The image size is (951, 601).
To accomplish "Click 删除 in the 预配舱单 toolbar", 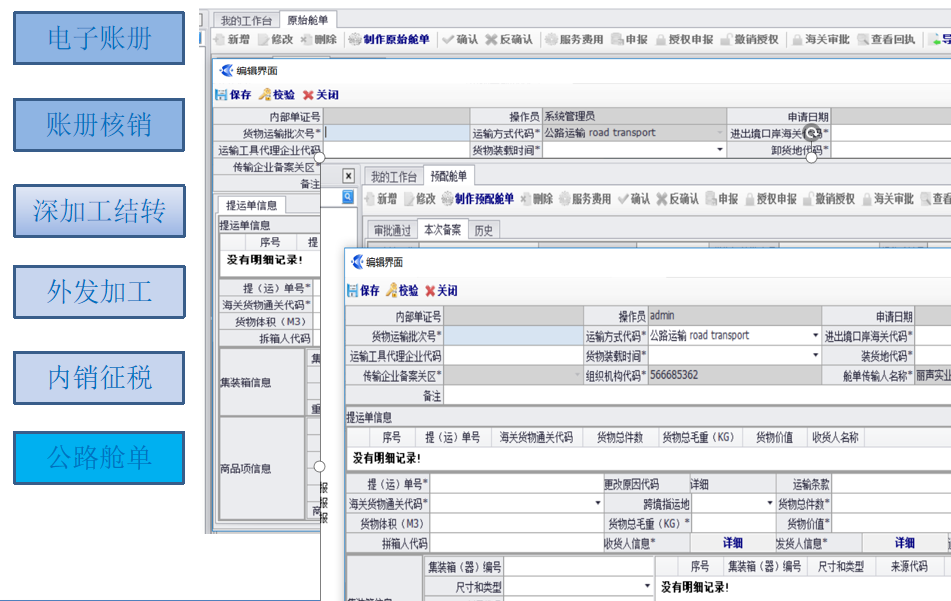I will coord(537,199).
